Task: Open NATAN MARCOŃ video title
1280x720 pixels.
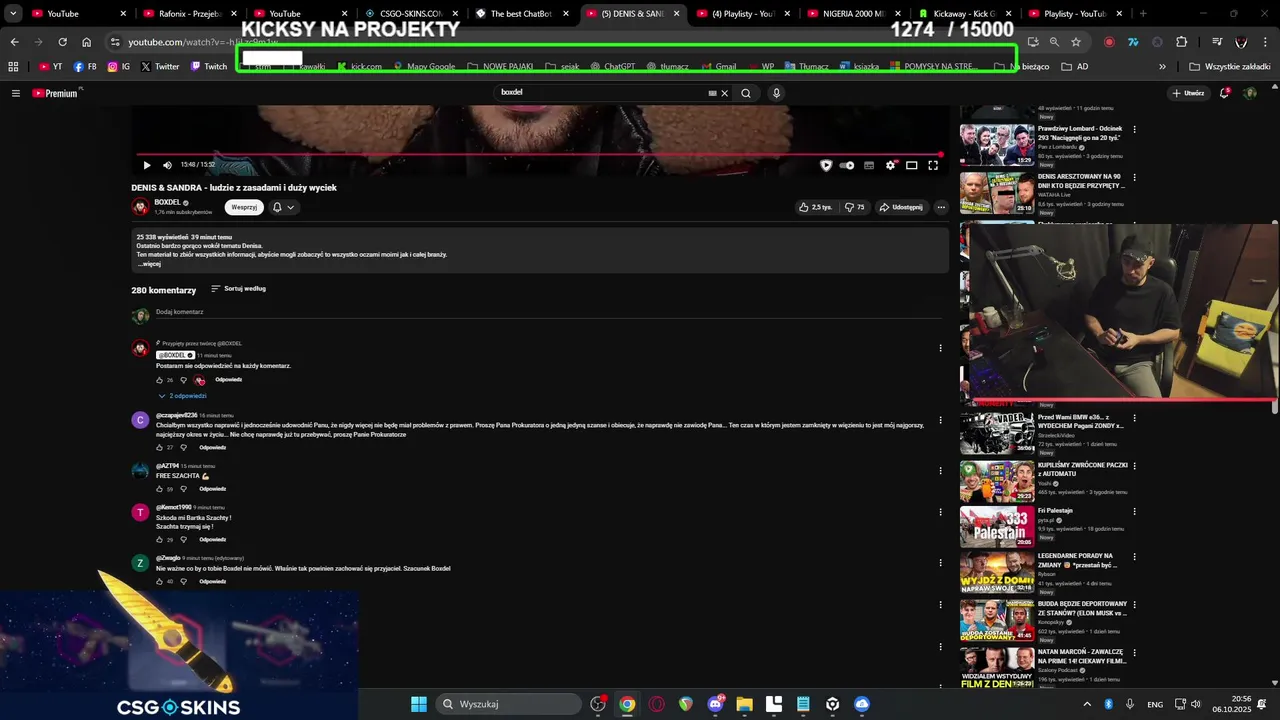Action: click(1082, 656)
